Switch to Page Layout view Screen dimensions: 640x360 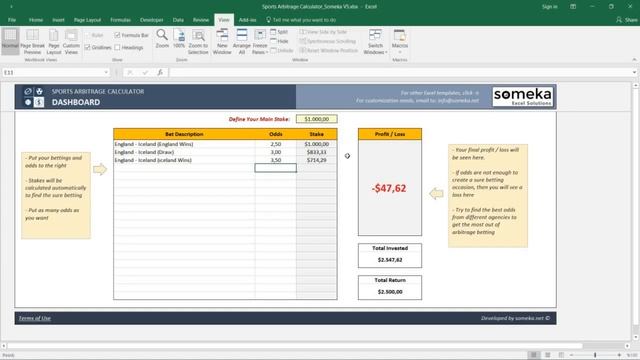pyautogui.click(x=53, y=41)
